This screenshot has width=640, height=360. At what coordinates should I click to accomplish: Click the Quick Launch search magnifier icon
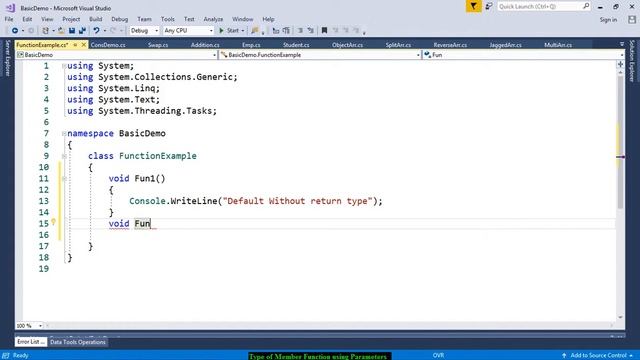tap(586, 6)
